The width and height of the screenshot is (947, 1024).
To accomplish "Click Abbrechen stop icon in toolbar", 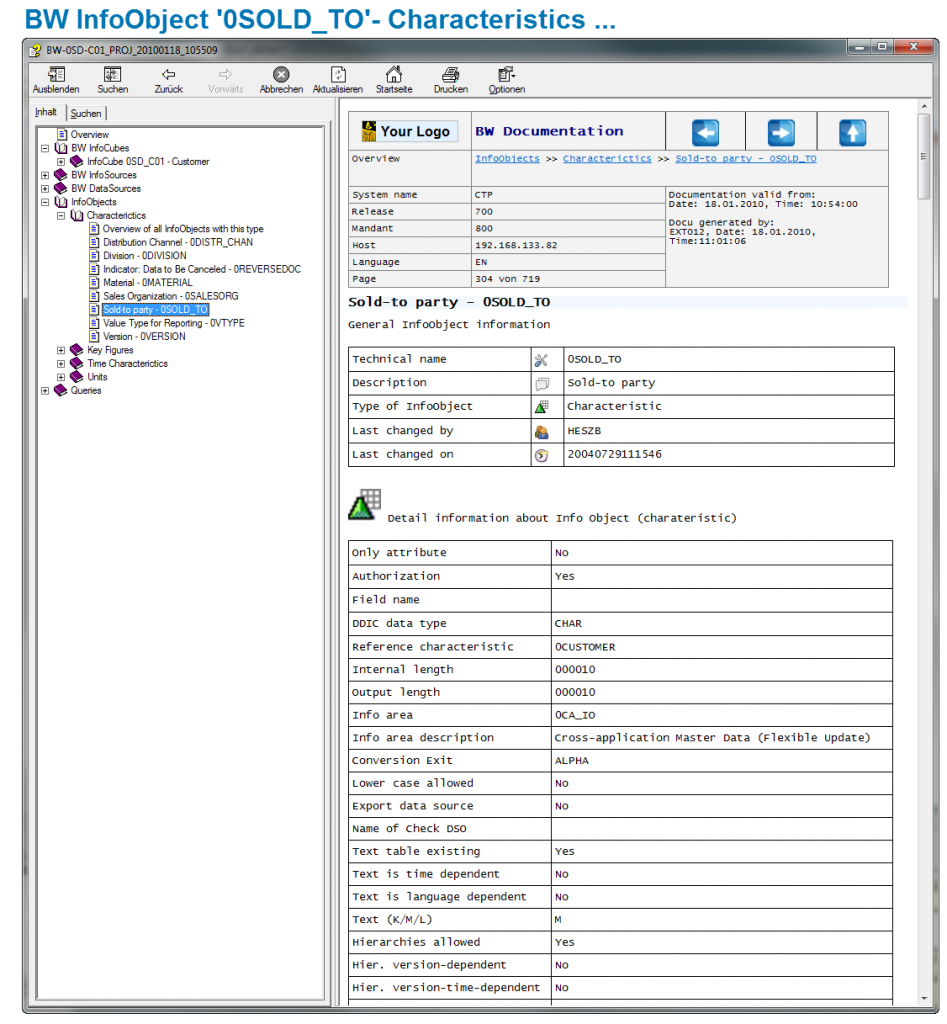I will (x=281, y=75).
